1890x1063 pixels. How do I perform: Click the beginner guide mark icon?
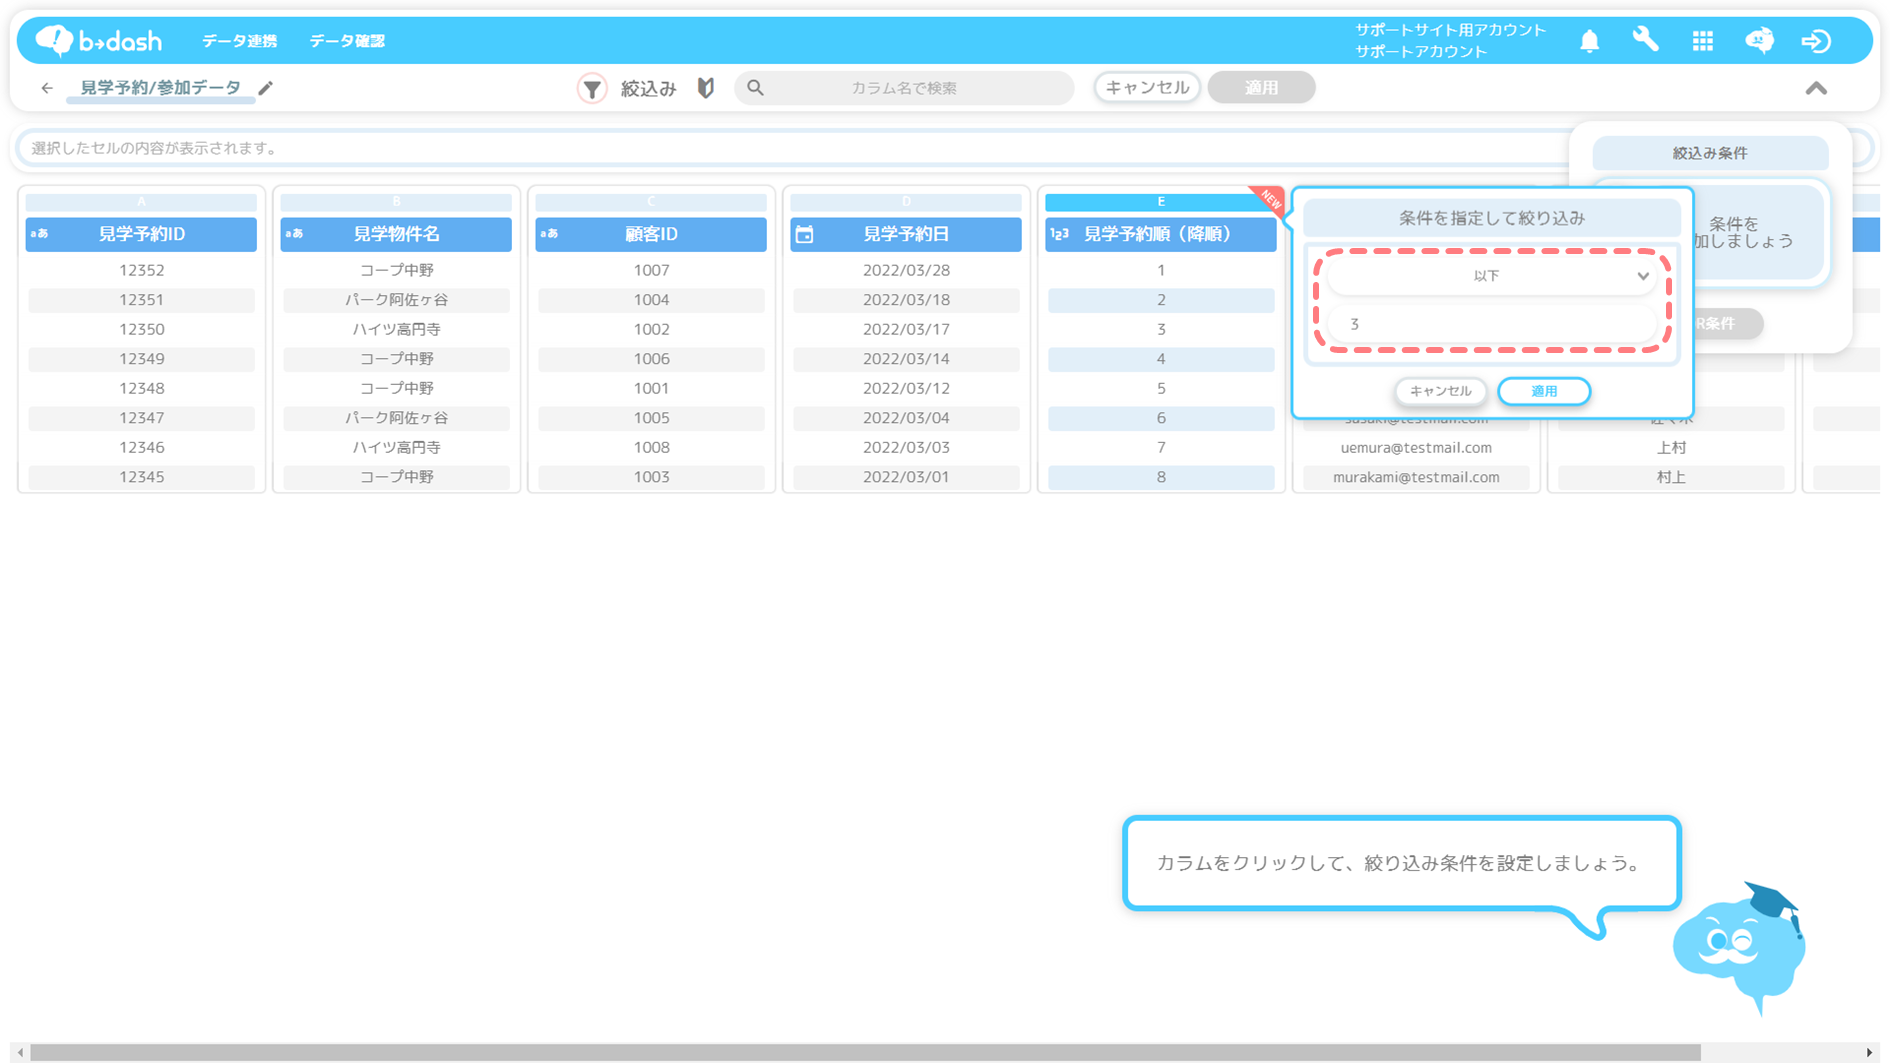706,88
